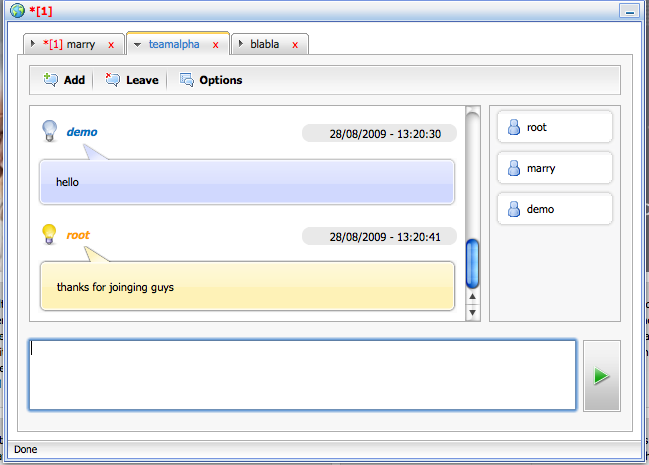The width and height of the screenshot is (649, 465).
Task: Click the user avatar icon for demo
Action: (x=514, y=209)
